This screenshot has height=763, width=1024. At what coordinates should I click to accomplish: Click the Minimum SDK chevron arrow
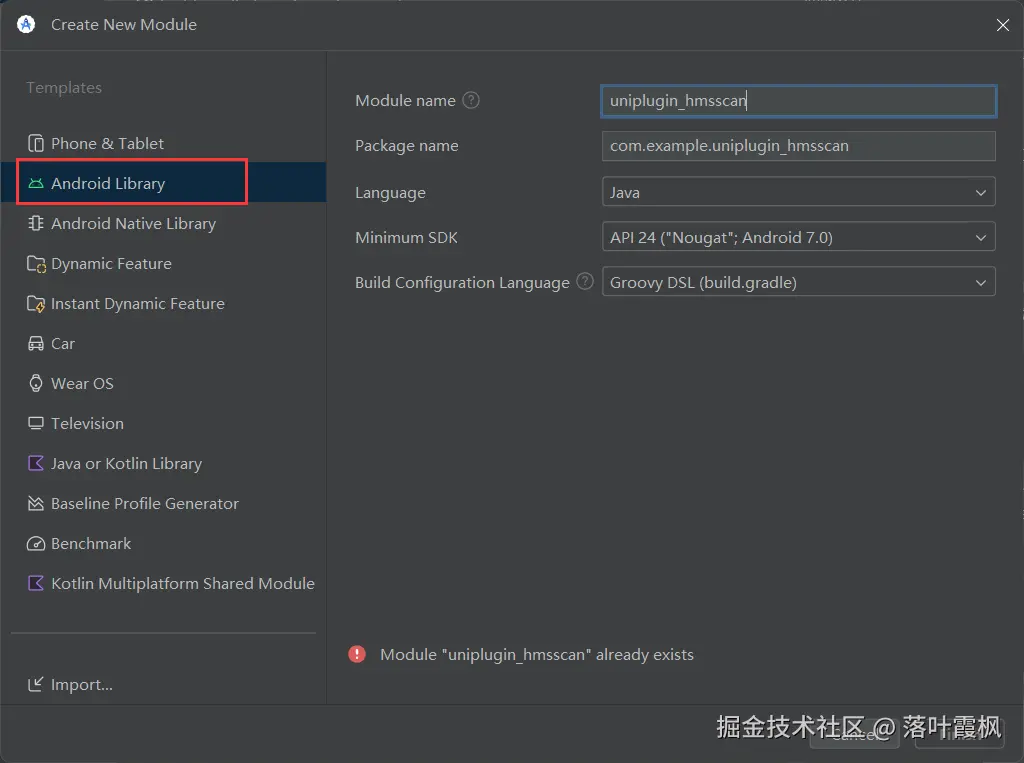pyautogui.click(x=980, y=238)
